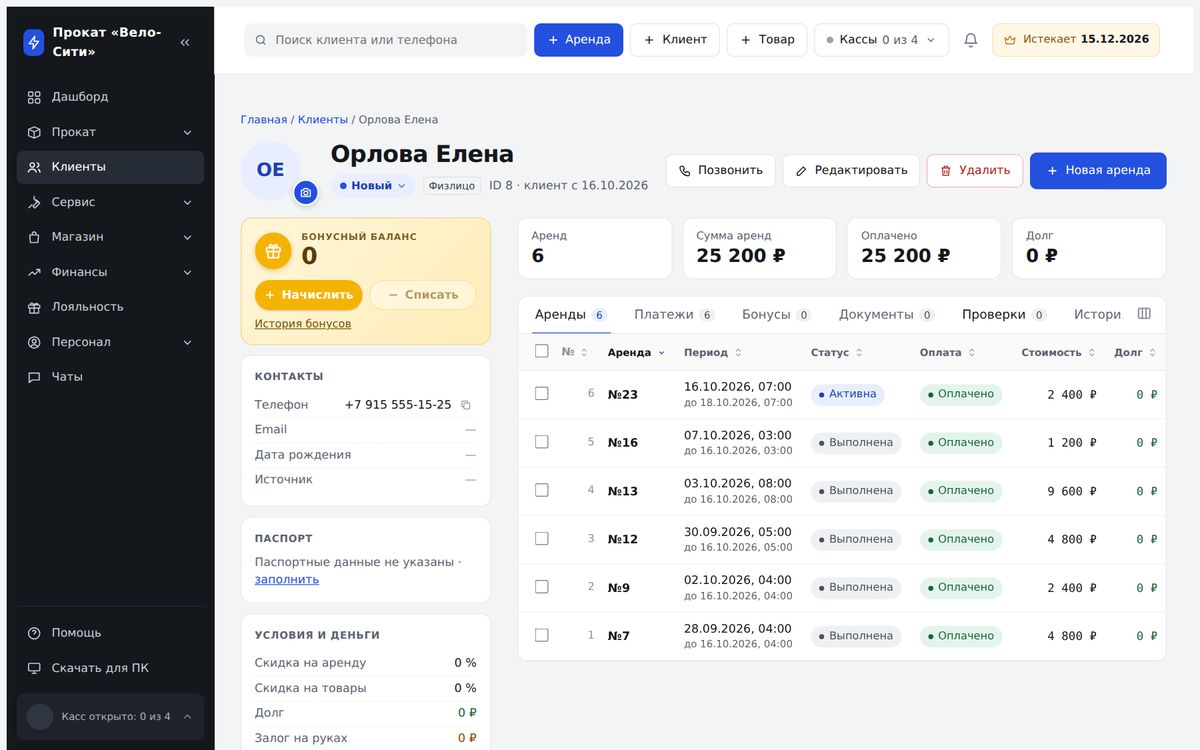Viewport: 1200px width, 750px height.
Task: Click camera icon on client avatar
Action: pos(306,192)
